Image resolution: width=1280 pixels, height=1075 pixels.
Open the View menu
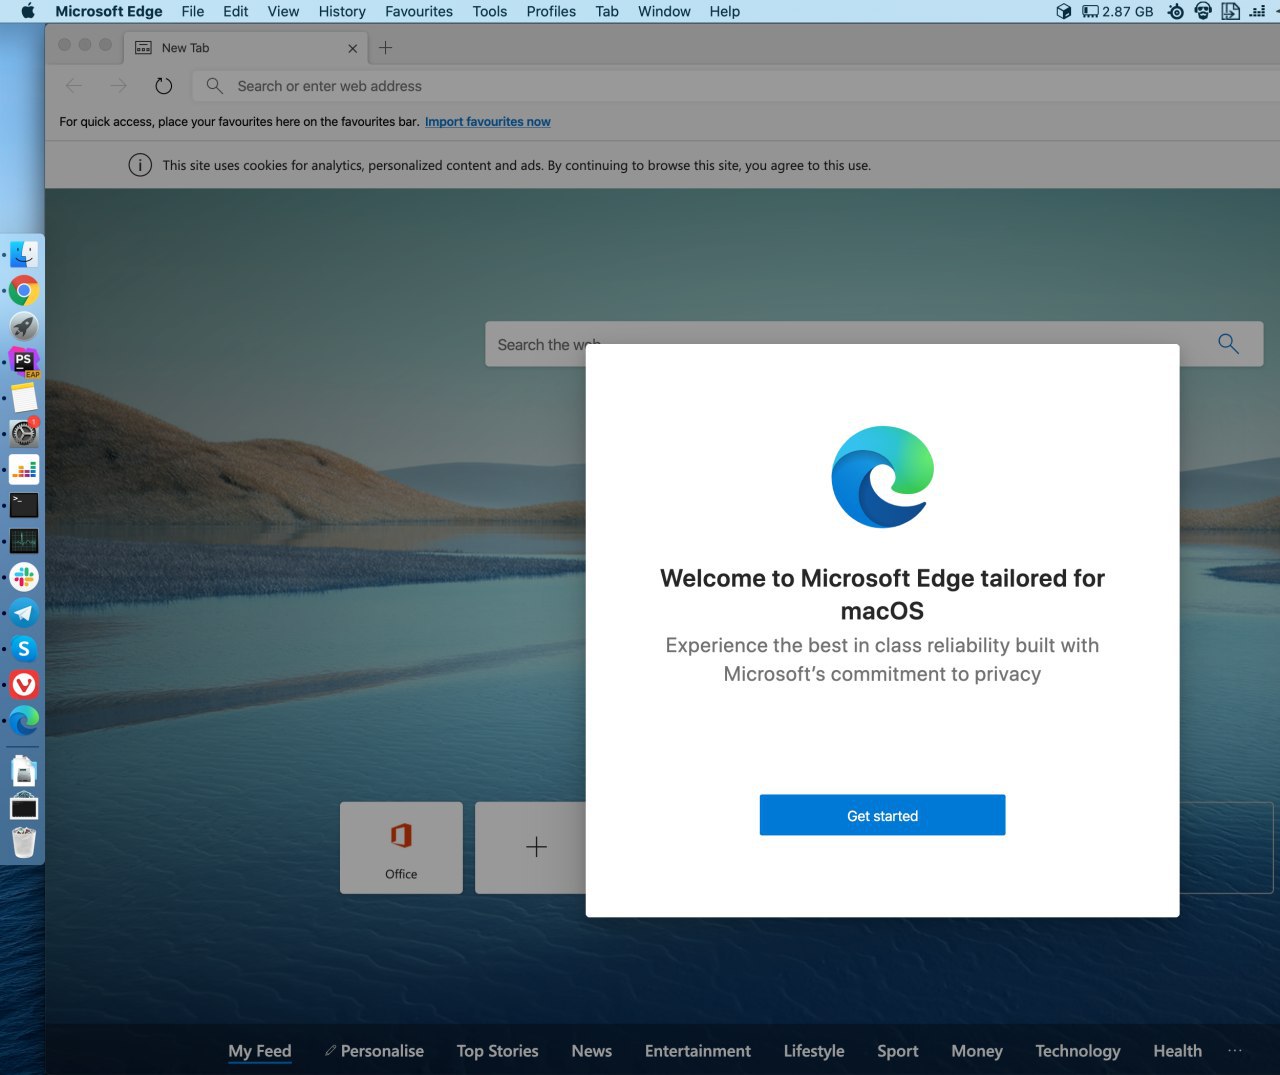[x=283, y=11]
